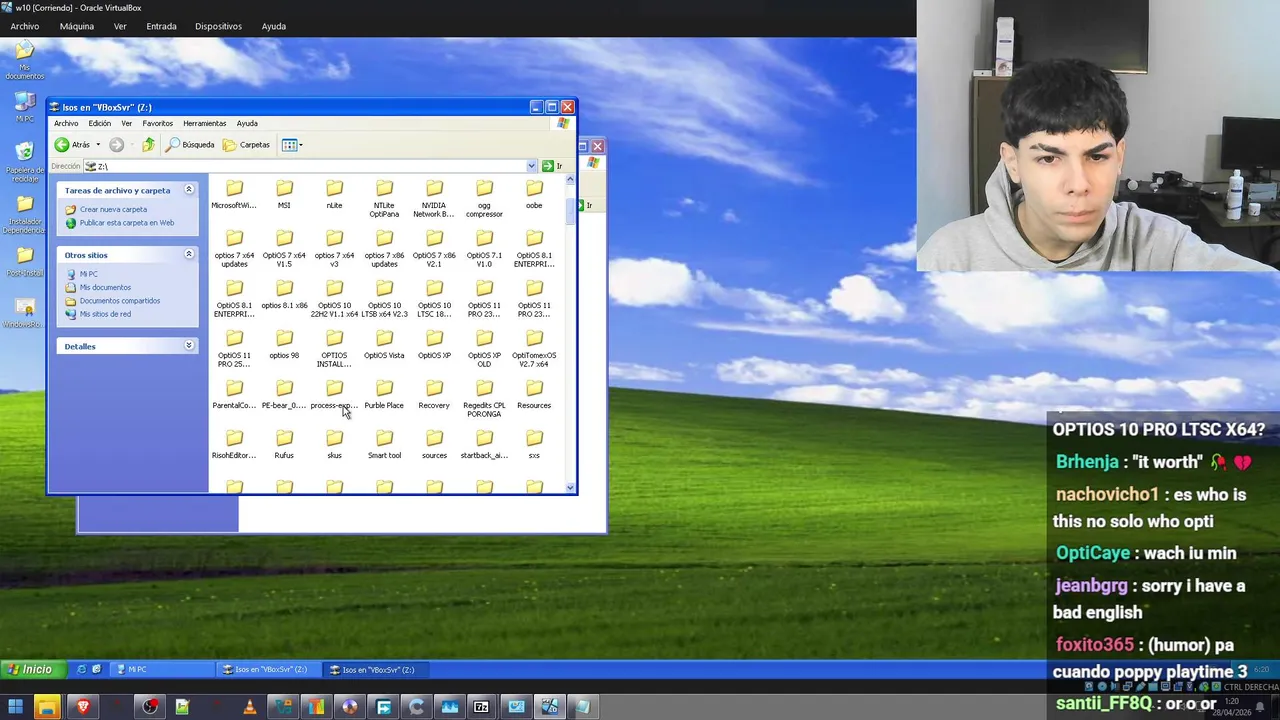Select the OptiTomexOS V2.7 x64 folder
The height and width of the screenshot is (720, 1280).
pos(534,348)
